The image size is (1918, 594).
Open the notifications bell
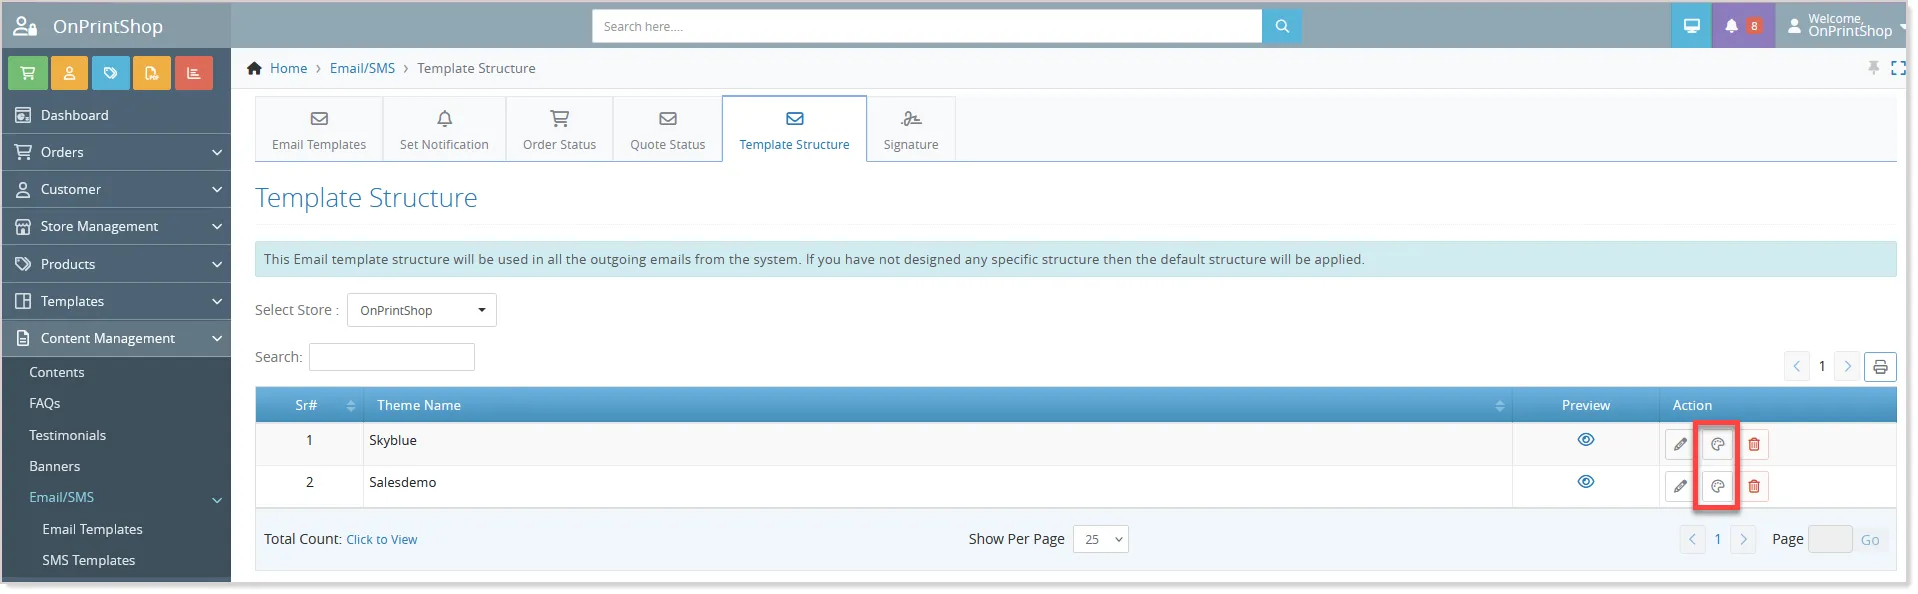coord(1732,26)
